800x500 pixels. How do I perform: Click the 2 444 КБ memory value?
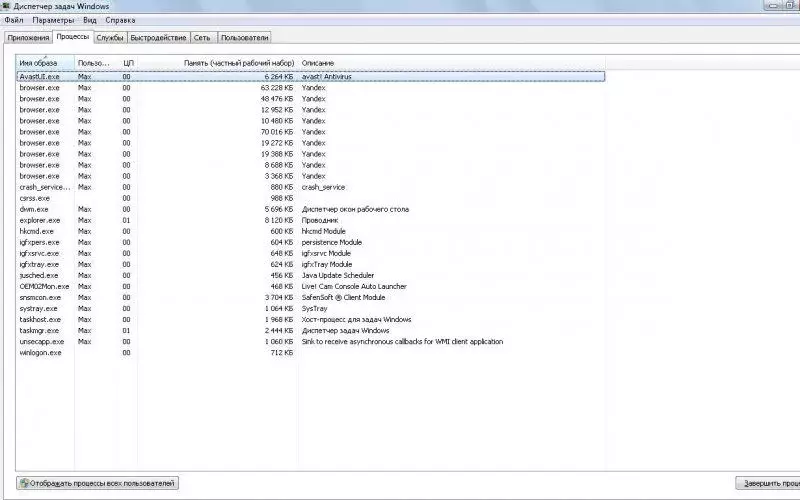point(279,331)
